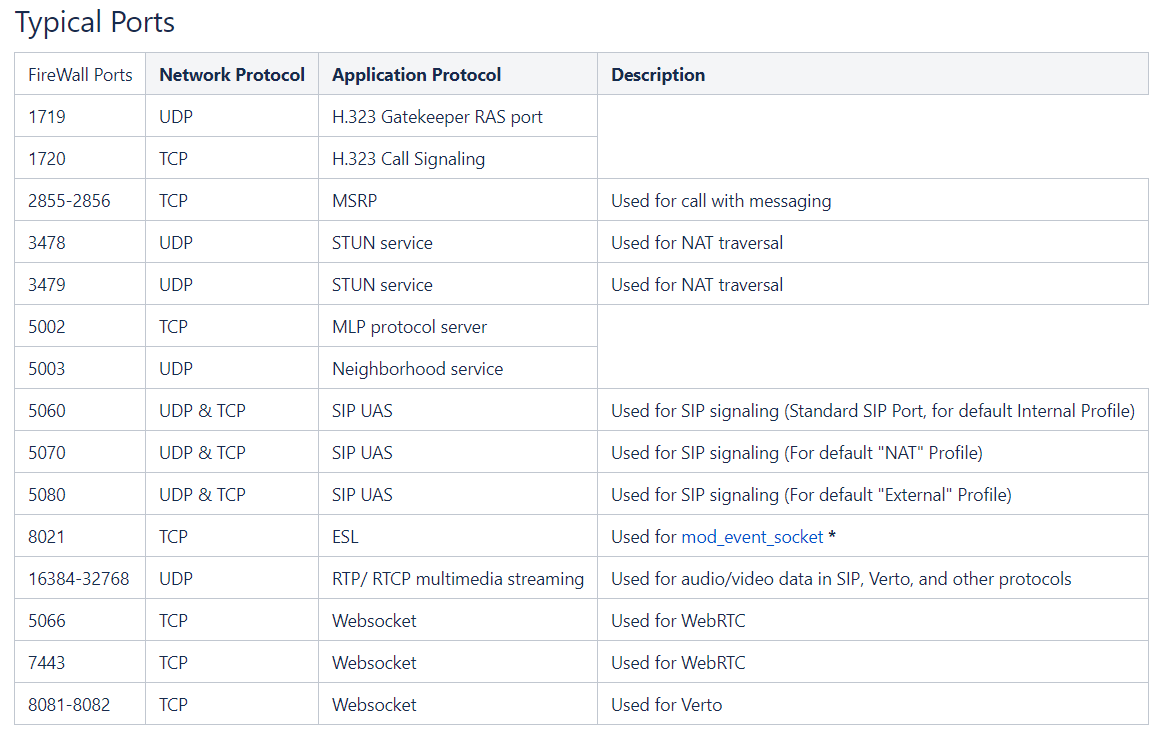Select port 5060 cell
The image size is (1162, 739).
pyautogui.click(x=80, y=411)
